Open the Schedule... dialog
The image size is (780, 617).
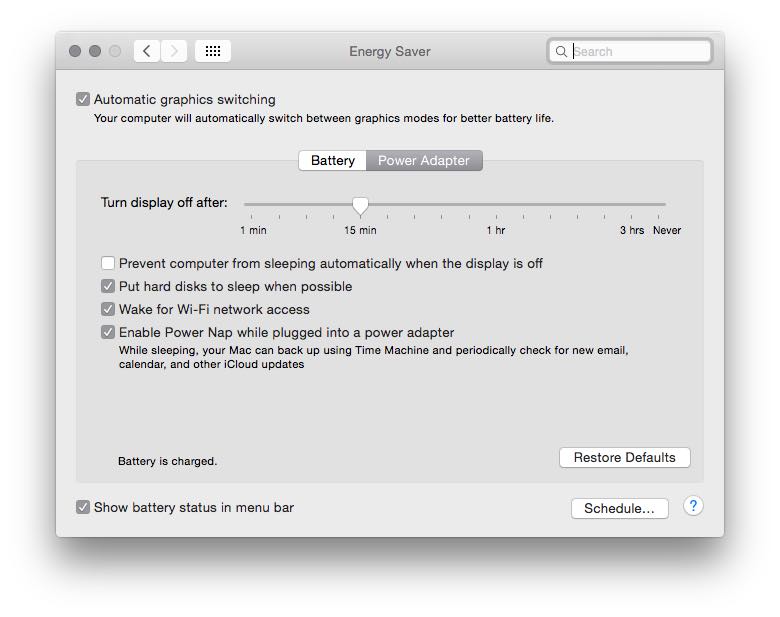pyautogui.click(x=619, y=508)
